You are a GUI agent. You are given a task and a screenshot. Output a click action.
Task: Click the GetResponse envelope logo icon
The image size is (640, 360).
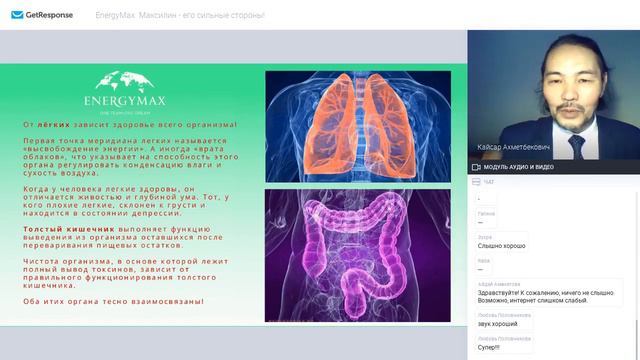[x=17, y=15]
